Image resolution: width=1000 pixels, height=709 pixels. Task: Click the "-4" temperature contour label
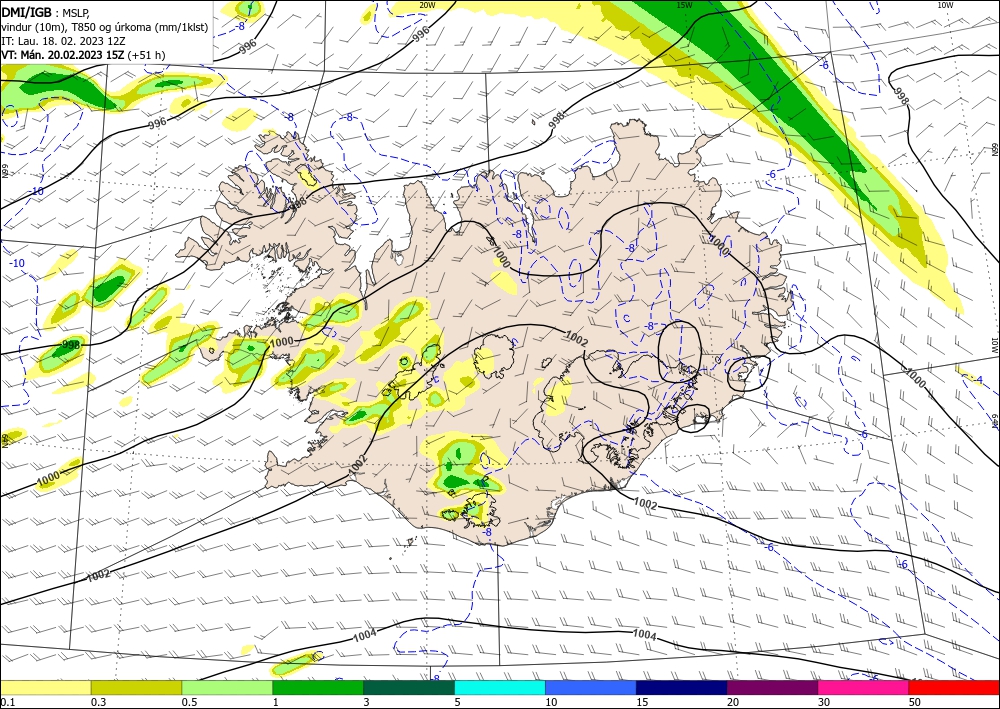(x=978, y=379)
